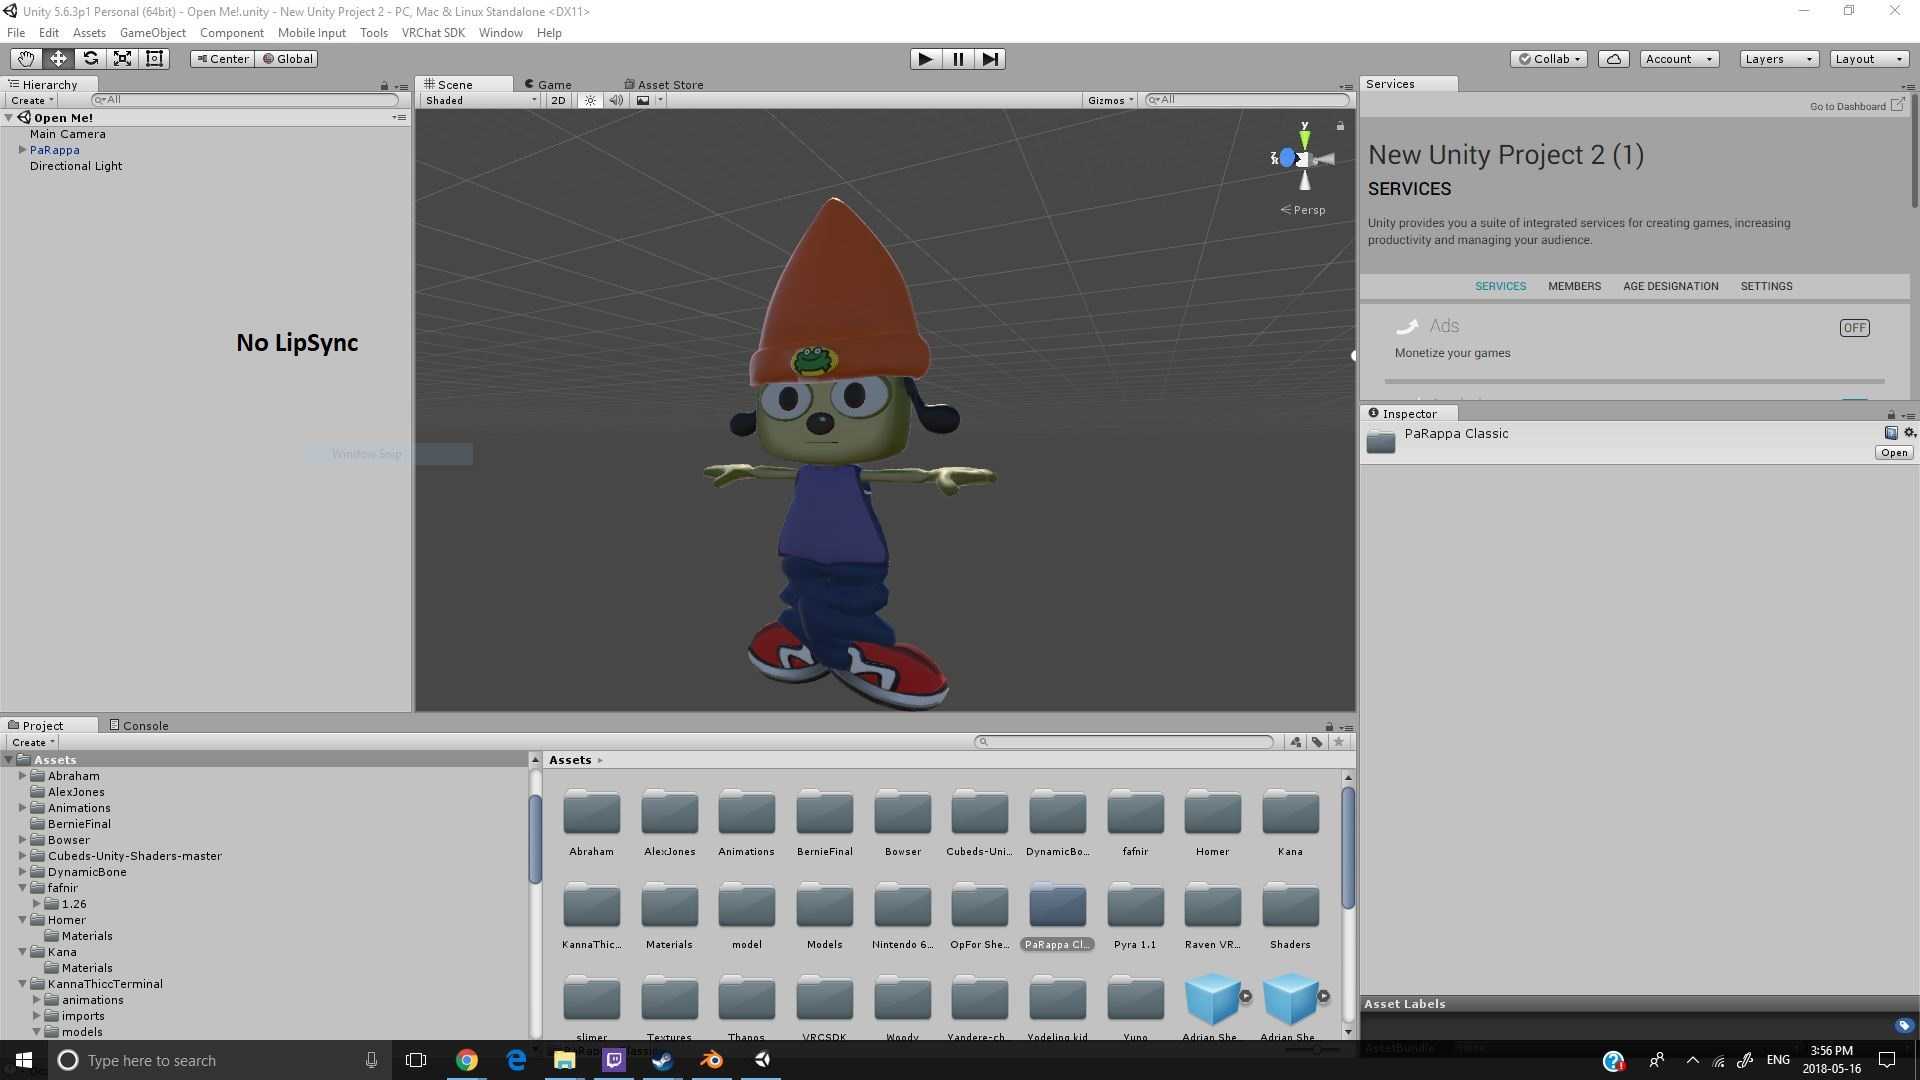The image size is (1920, 1080).
Task: Toggle 2D view mode
Action: click(x=558, y=100)
